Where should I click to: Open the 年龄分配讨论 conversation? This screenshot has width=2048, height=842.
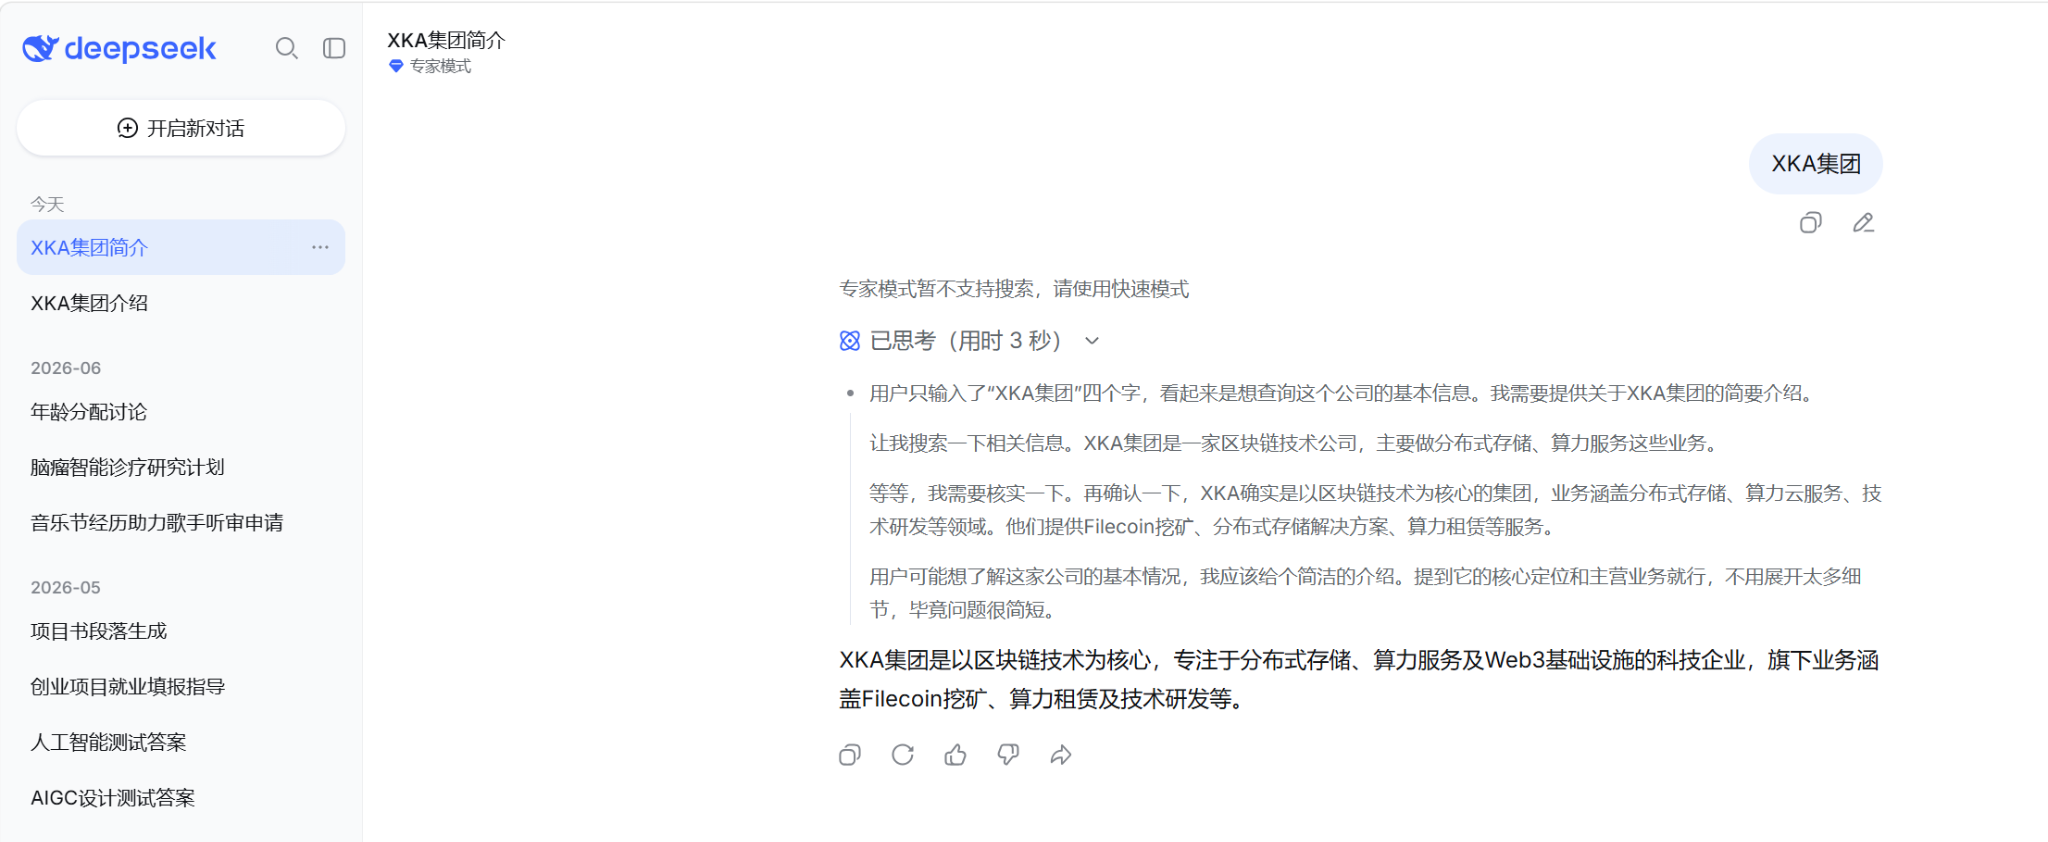click(181, 412)
